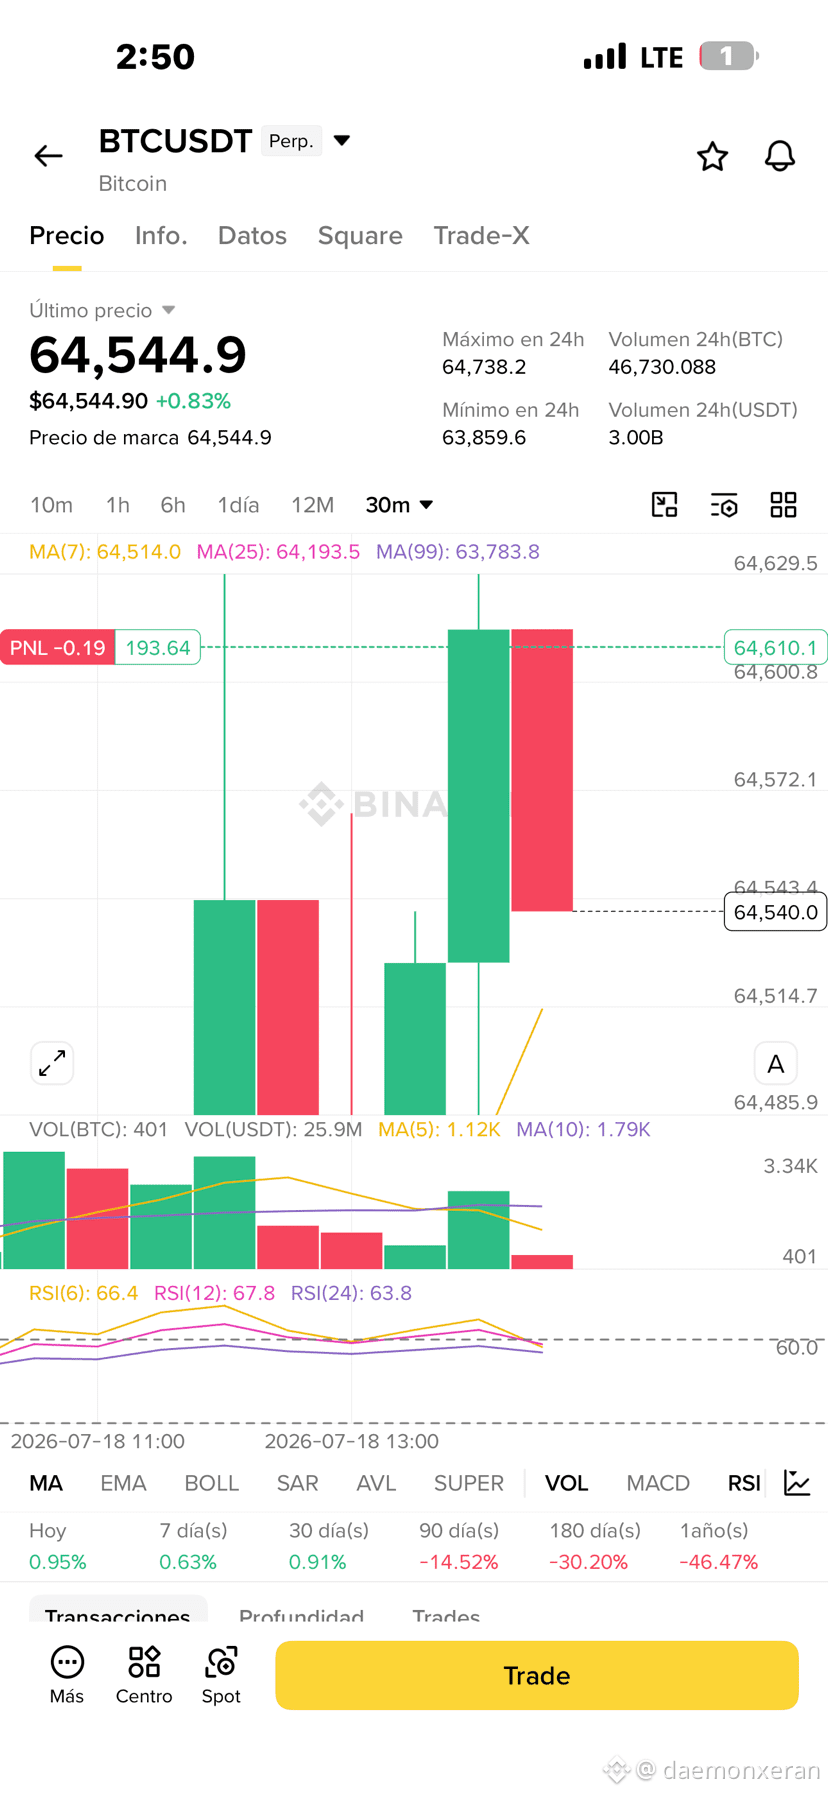This screenshot has height=1795, width=828.
Task: Tap the 64,540.0 current price tag
Action: 775,912
